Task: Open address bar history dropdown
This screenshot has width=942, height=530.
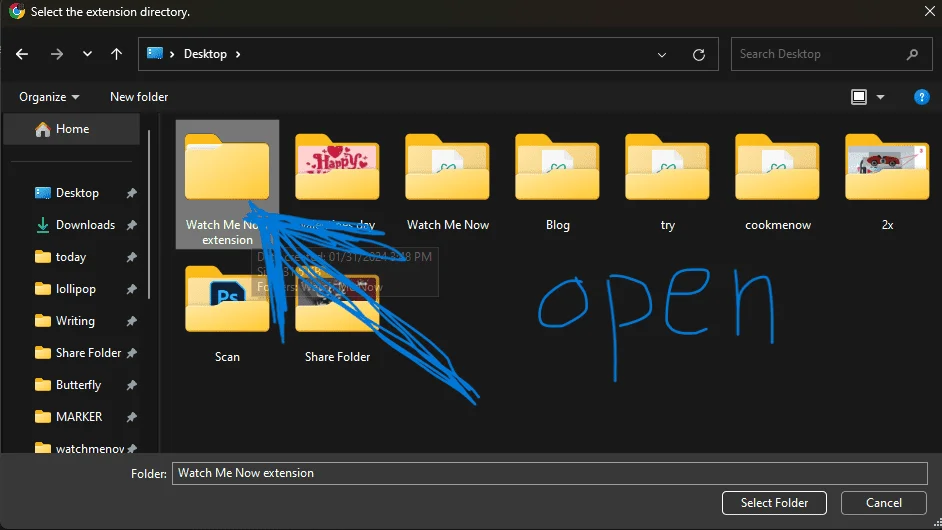Action: tap(661, 55)
